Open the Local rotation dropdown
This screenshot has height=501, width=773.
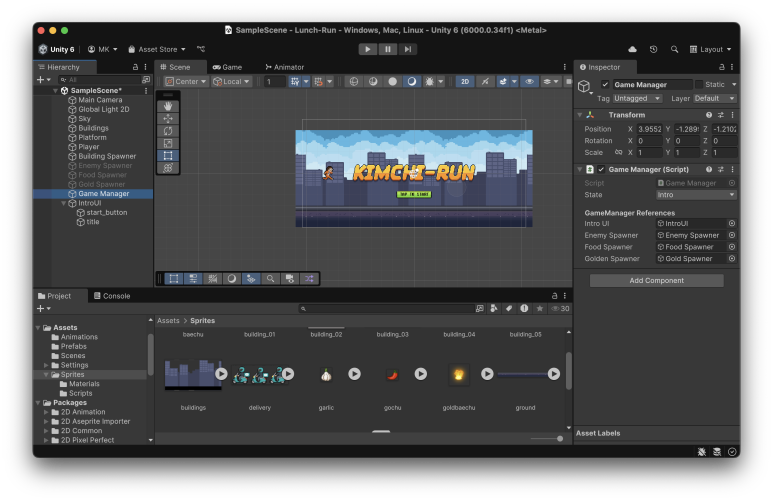tap(231, 82)
